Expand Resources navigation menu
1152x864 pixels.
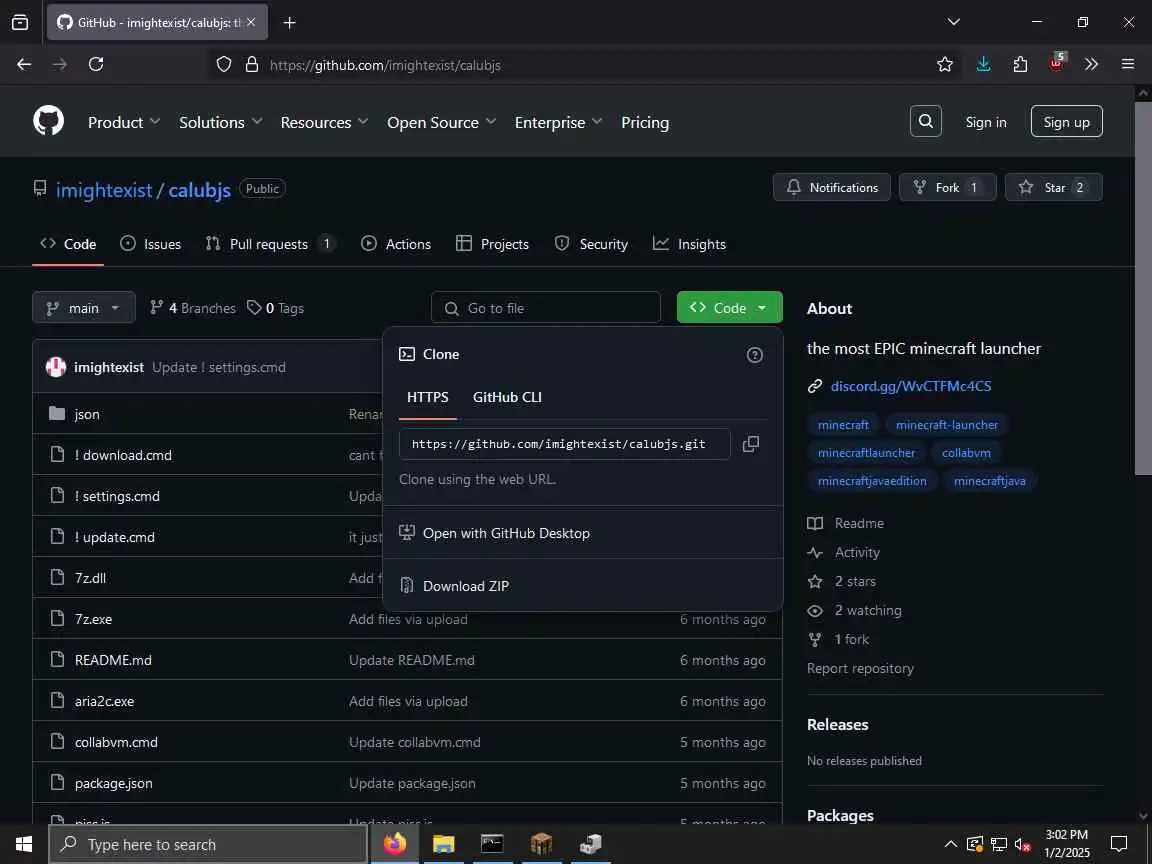tap(324, 123)
